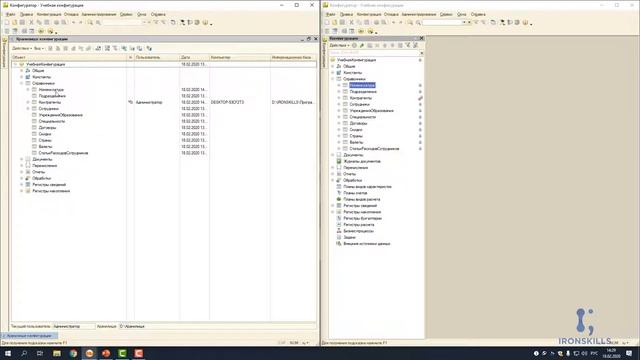This screenshot has height=360, width=640.
Task: Open Отладка menu in right window
Action: pos(391,14)
